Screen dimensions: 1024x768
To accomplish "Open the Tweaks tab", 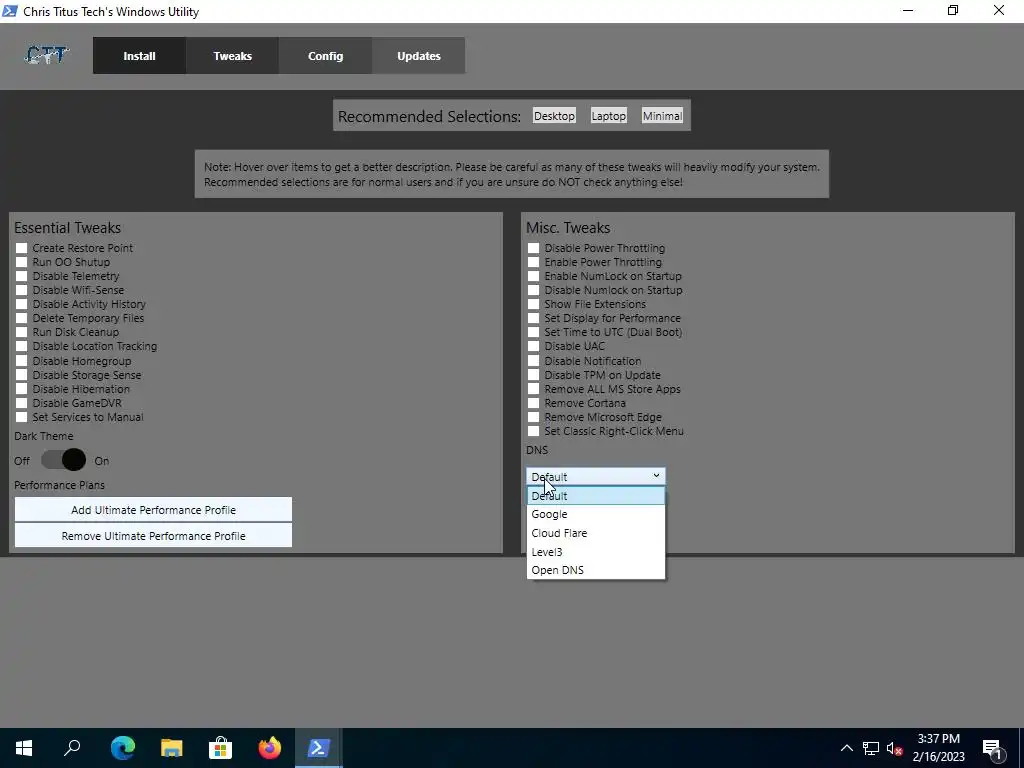I will pos(232,56).
